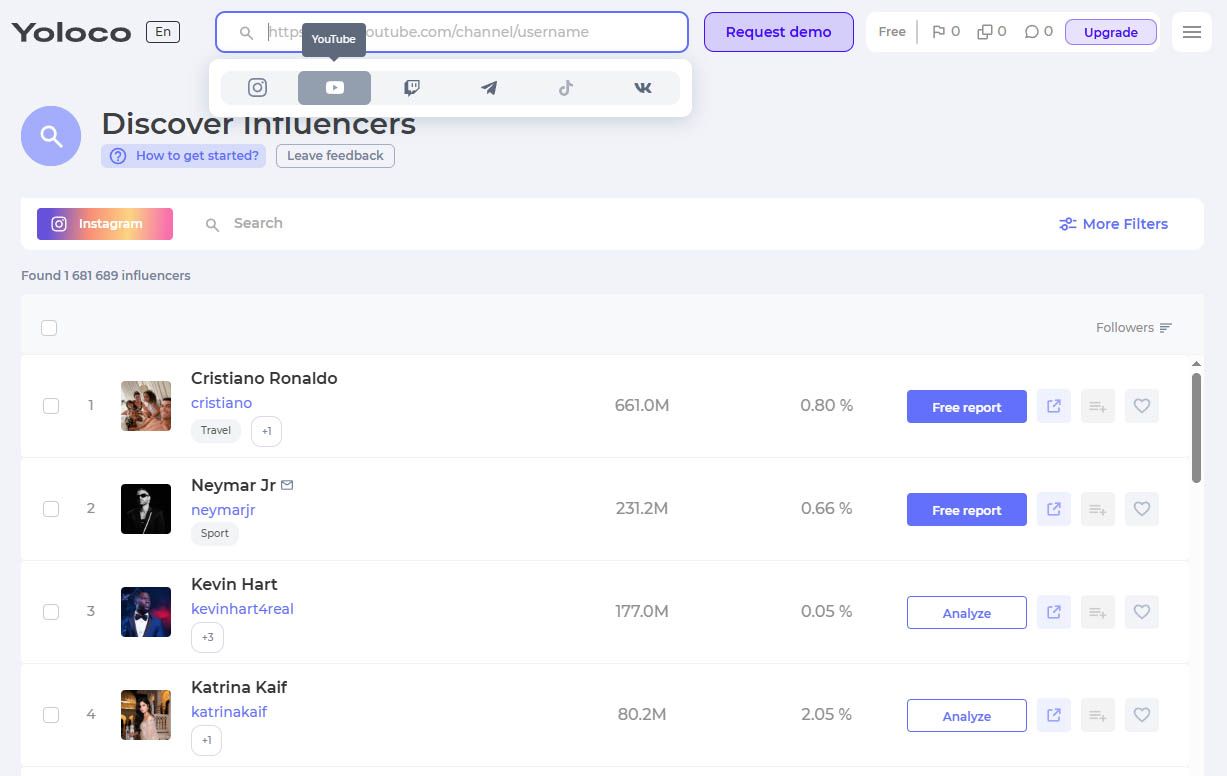Image resolution: width=1227 pixels, height=776 pixels.
Task: Analyze Kevin Hart's account
Action: click(967, 613)
